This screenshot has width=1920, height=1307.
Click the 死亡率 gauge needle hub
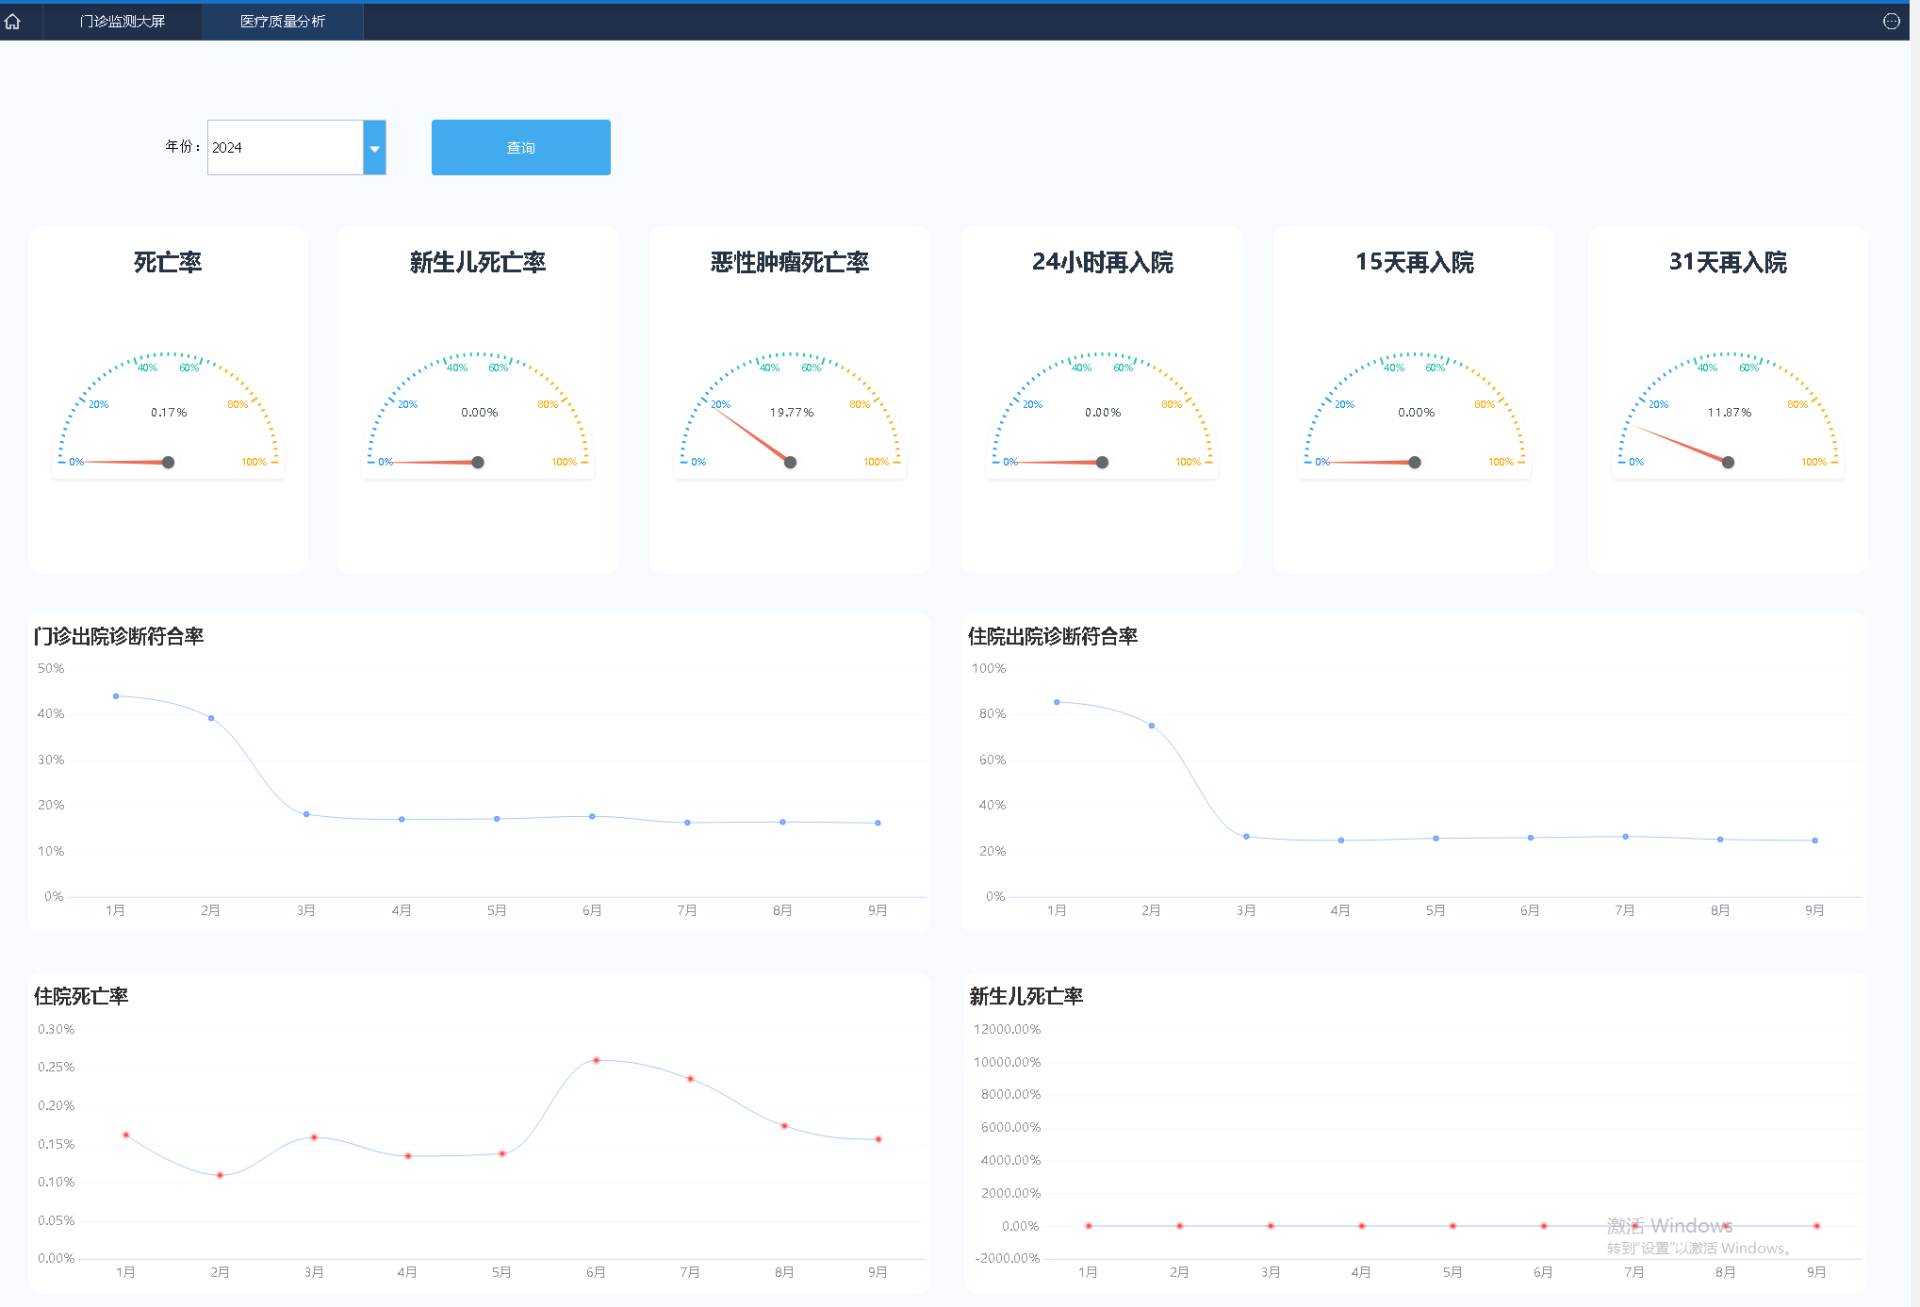point(168,462)
